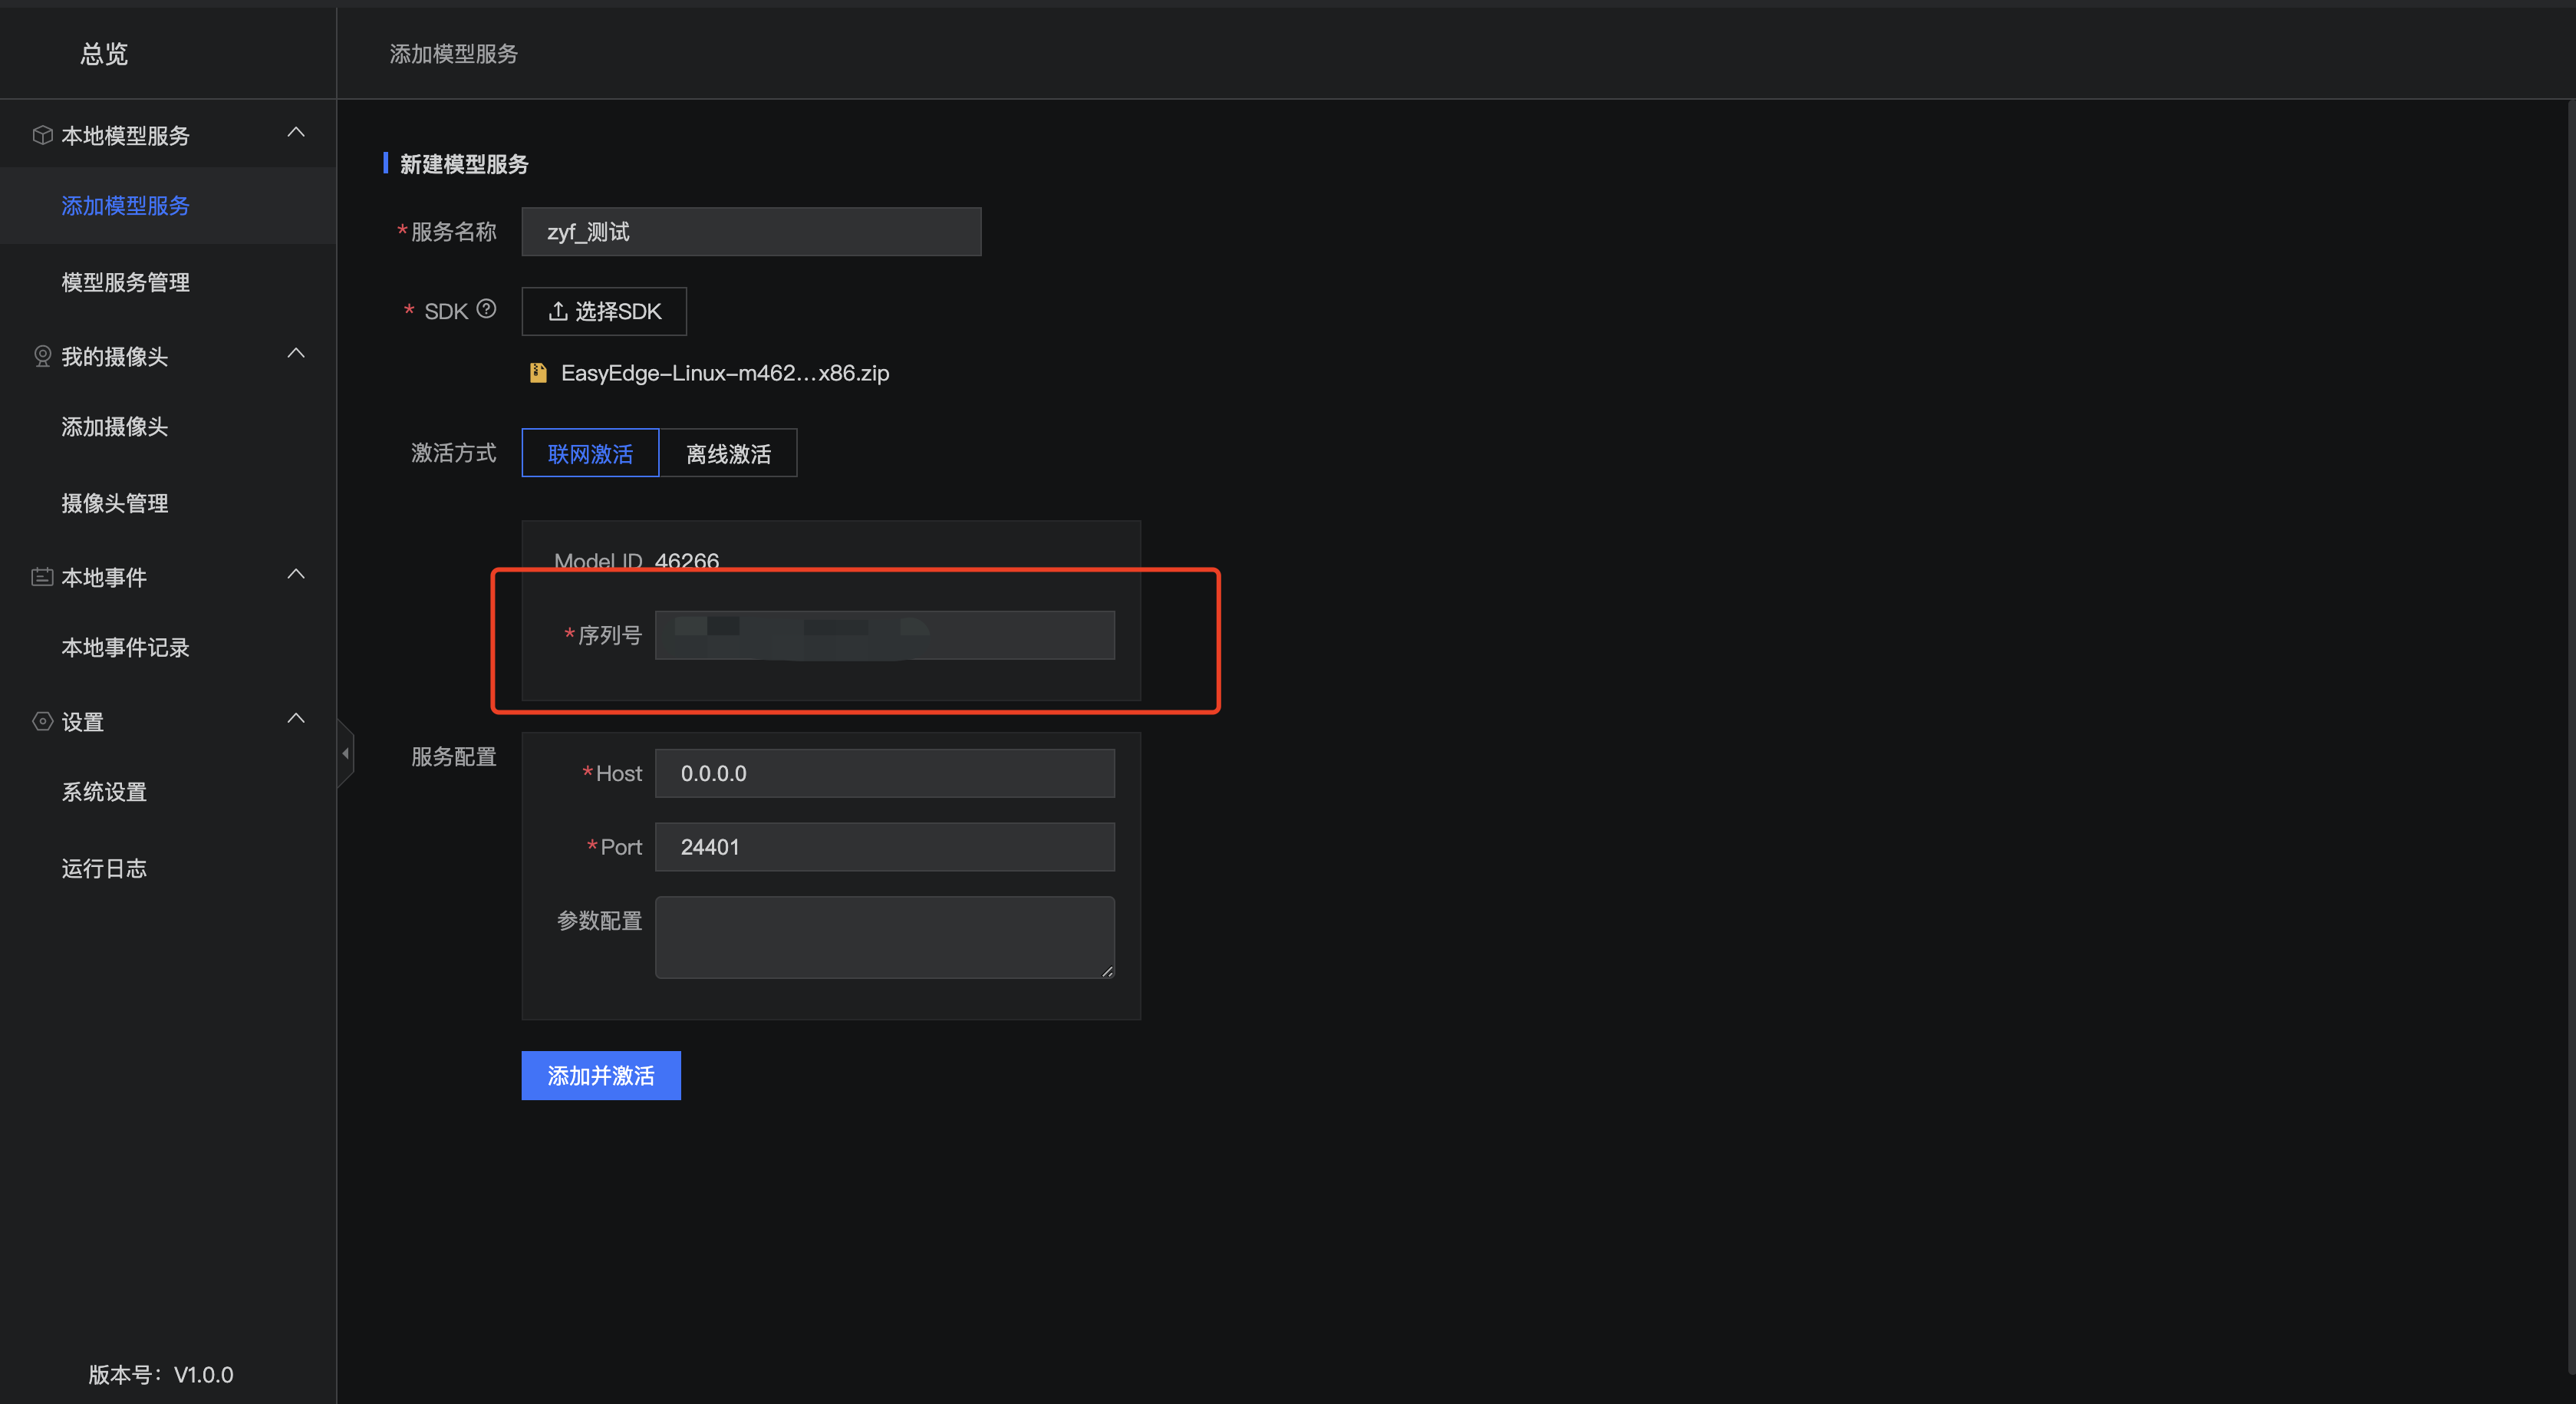The width and height of the screenshot is (2576, 1404).
Task: Collapse the 本地模型服务 menu chevron
Action: pos(296,132)
